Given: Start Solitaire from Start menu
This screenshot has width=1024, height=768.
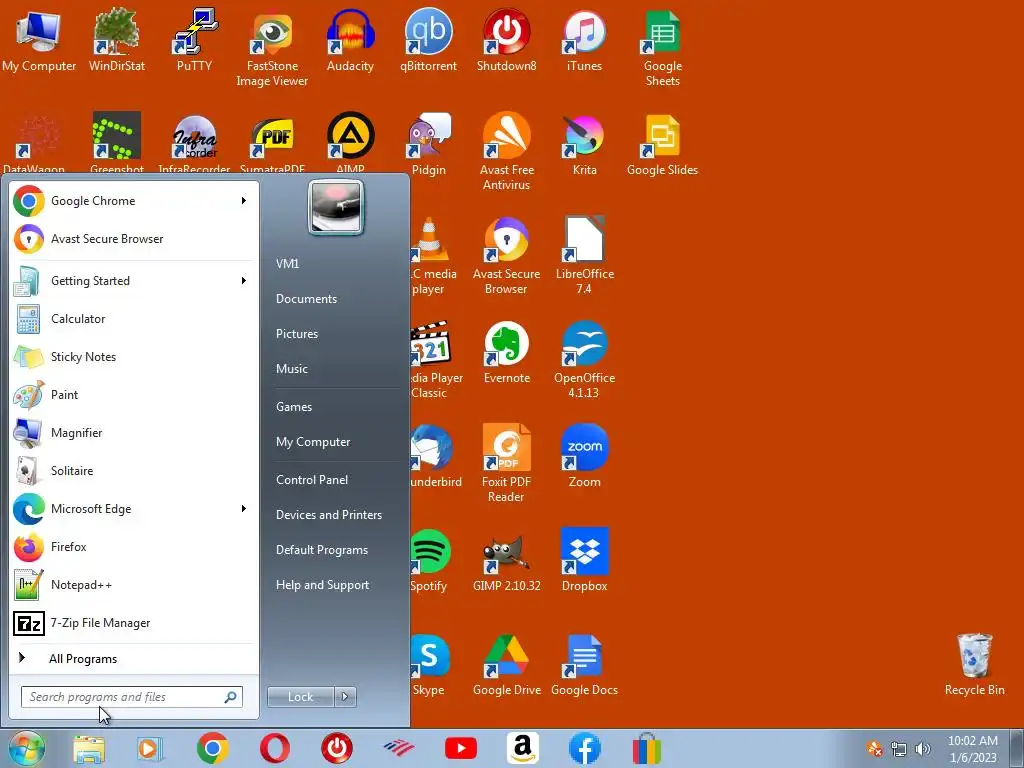Looking at the screenshot, I should click(133, 471).
